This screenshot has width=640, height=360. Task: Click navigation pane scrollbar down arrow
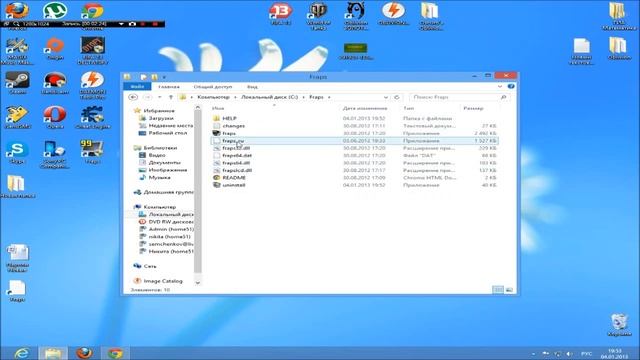point(198,282)
